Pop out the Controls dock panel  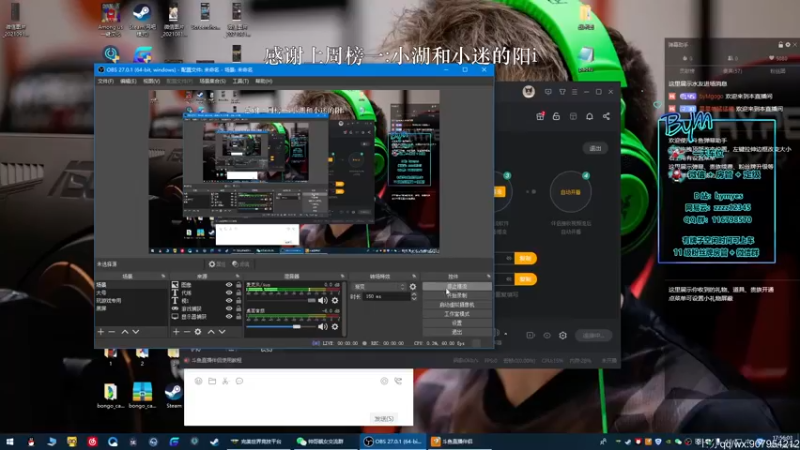click(488, 276)
